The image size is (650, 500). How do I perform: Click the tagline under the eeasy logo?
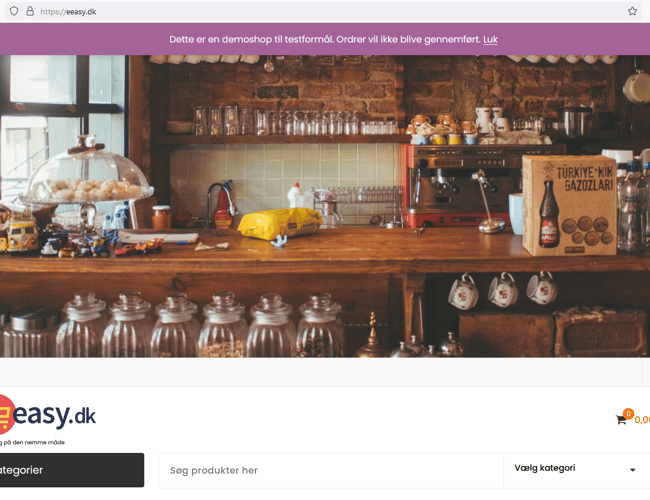pyautogui.click(x=32, y=442)
